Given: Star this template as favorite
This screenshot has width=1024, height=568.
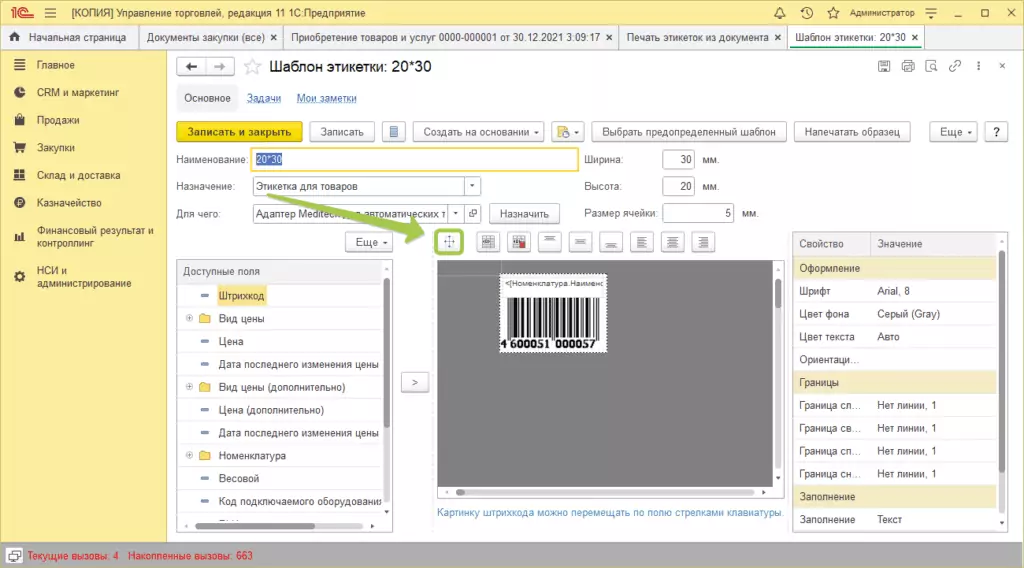Looking at the screenshot, I should (252, 66).
